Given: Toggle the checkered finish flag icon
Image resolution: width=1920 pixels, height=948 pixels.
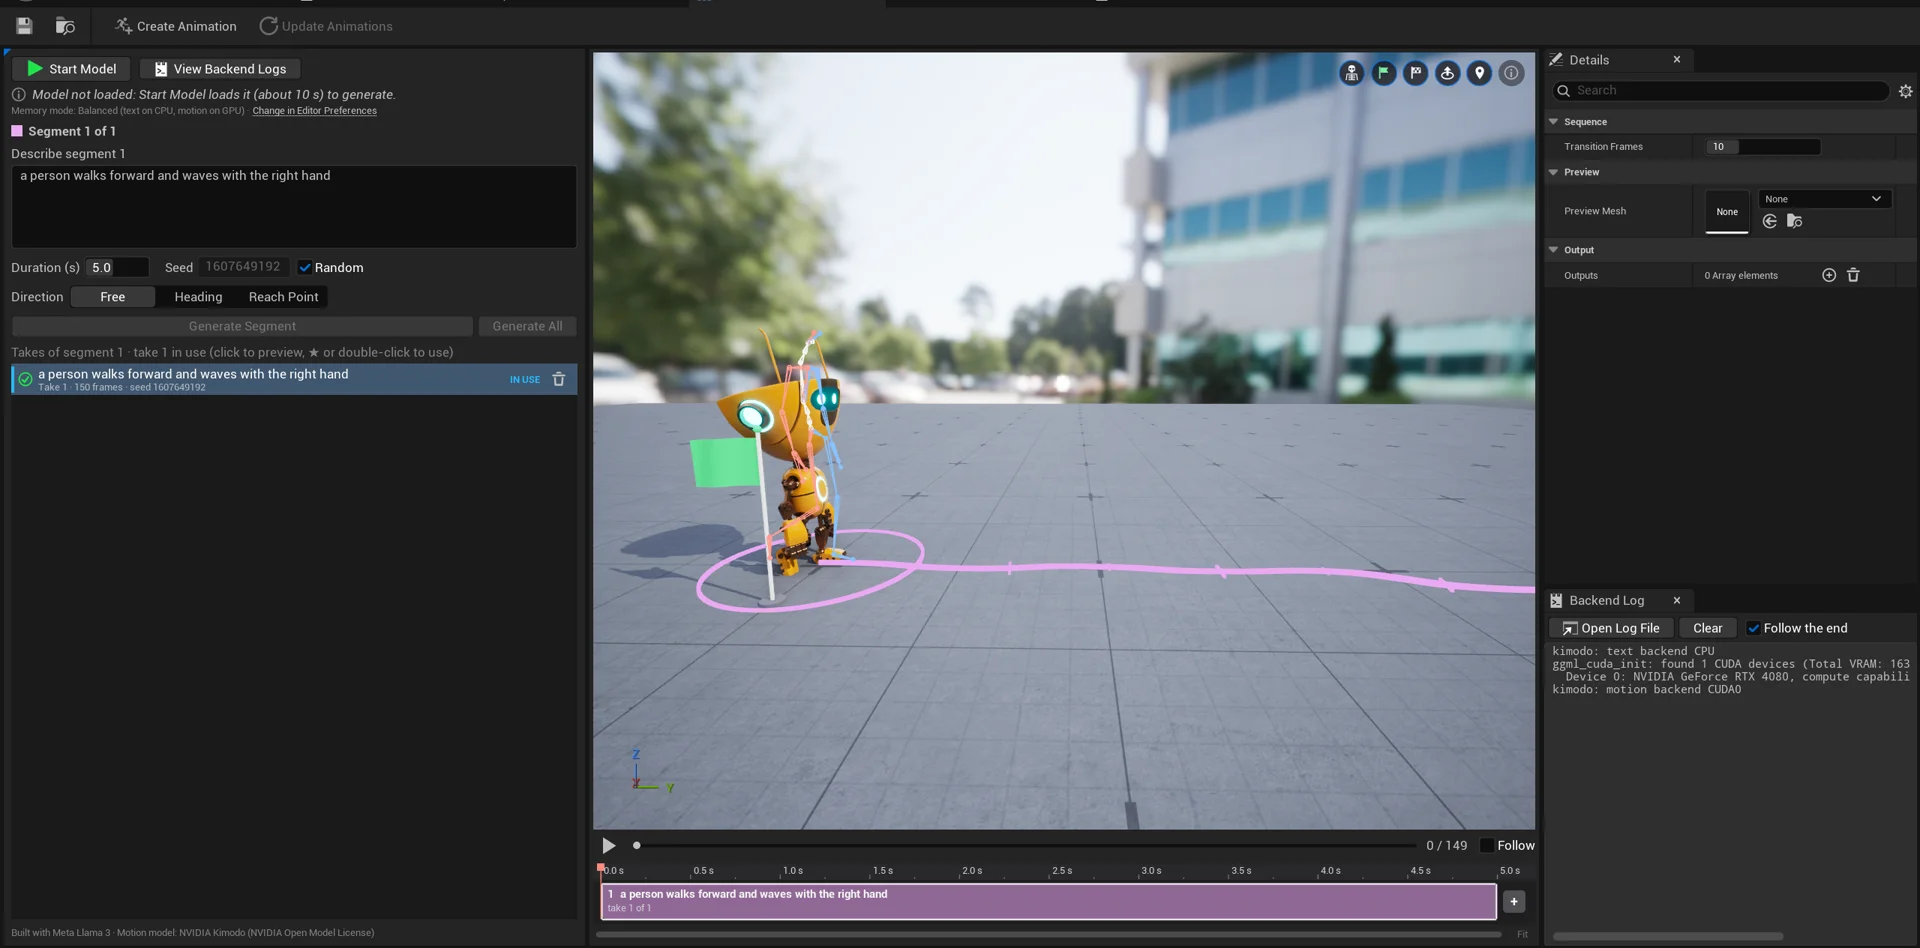Looking at the screenshot, I should pos(1415,73).
